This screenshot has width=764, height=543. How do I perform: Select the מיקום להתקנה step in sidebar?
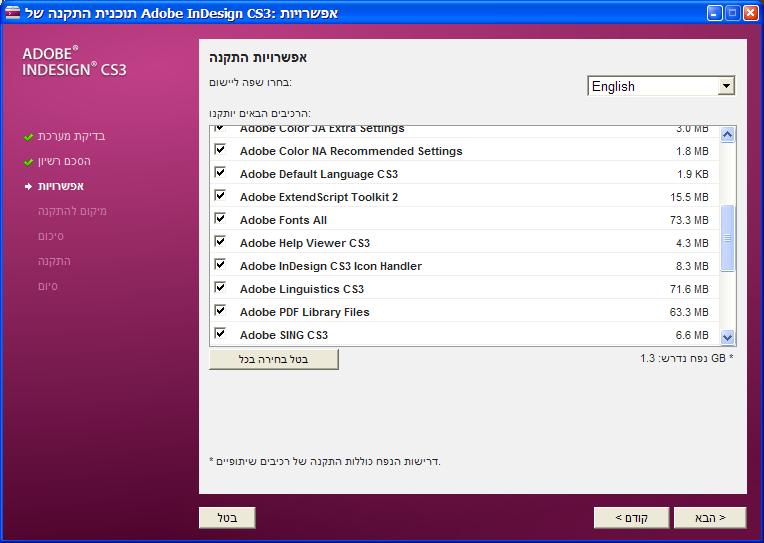pos(72,211)
